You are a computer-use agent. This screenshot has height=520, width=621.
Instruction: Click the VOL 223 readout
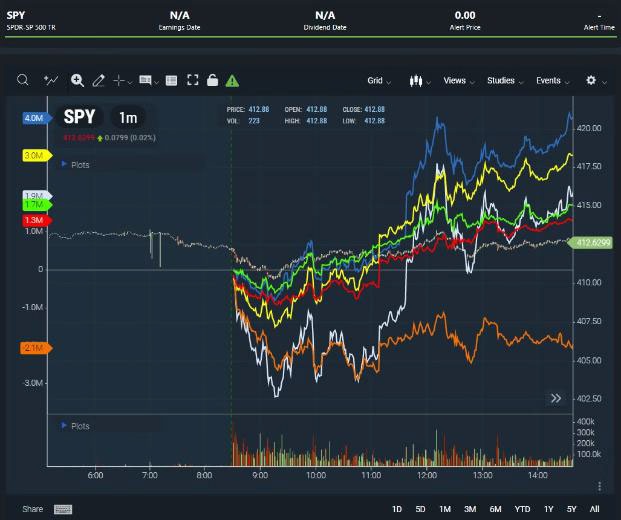click(x=243, y=121)
